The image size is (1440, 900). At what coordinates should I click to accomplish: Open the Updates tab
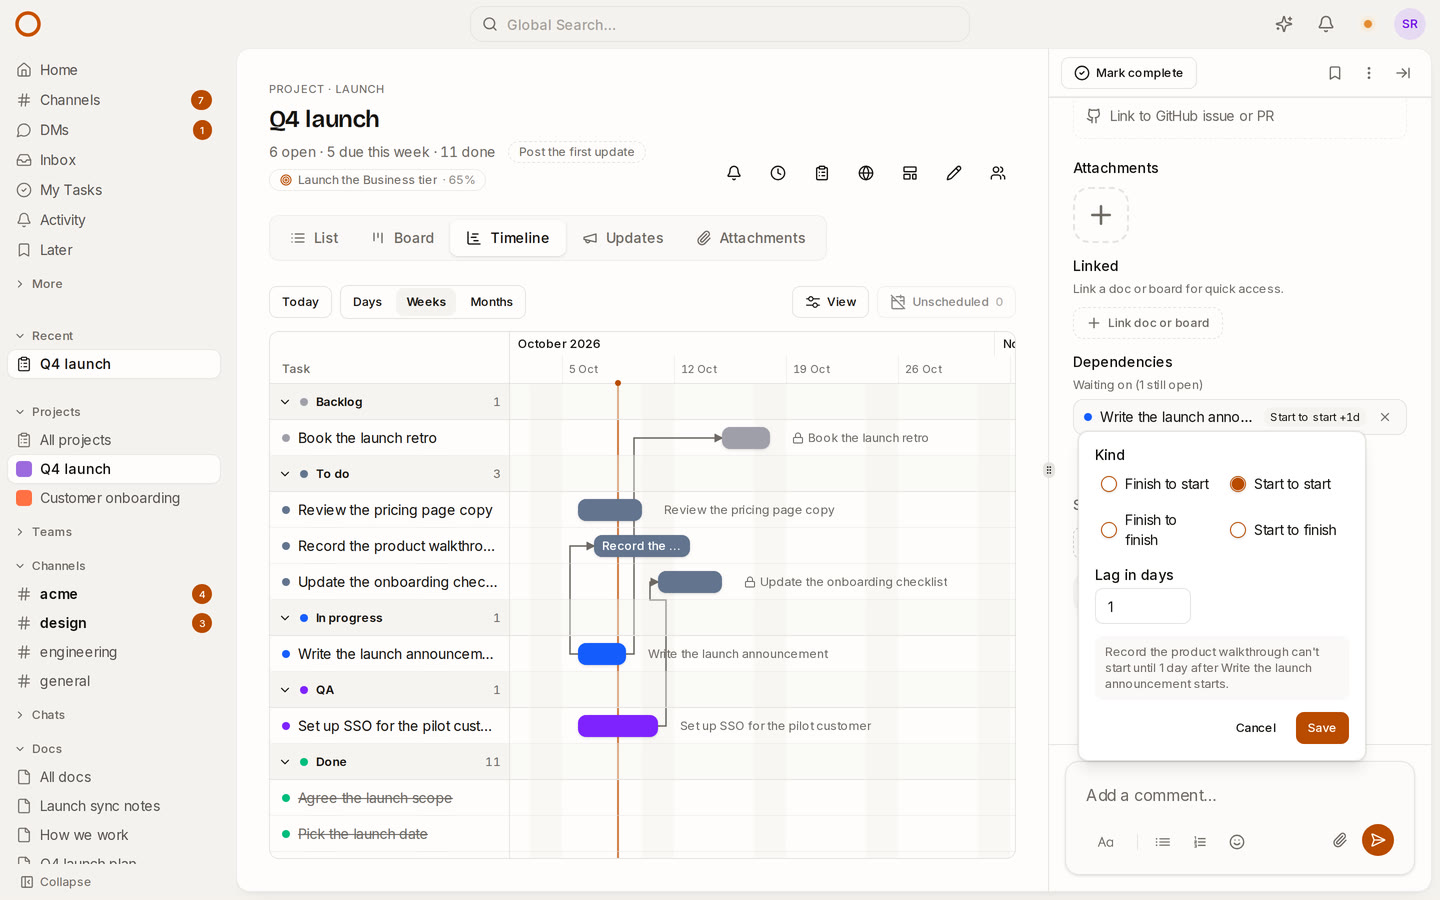(623, 238)
